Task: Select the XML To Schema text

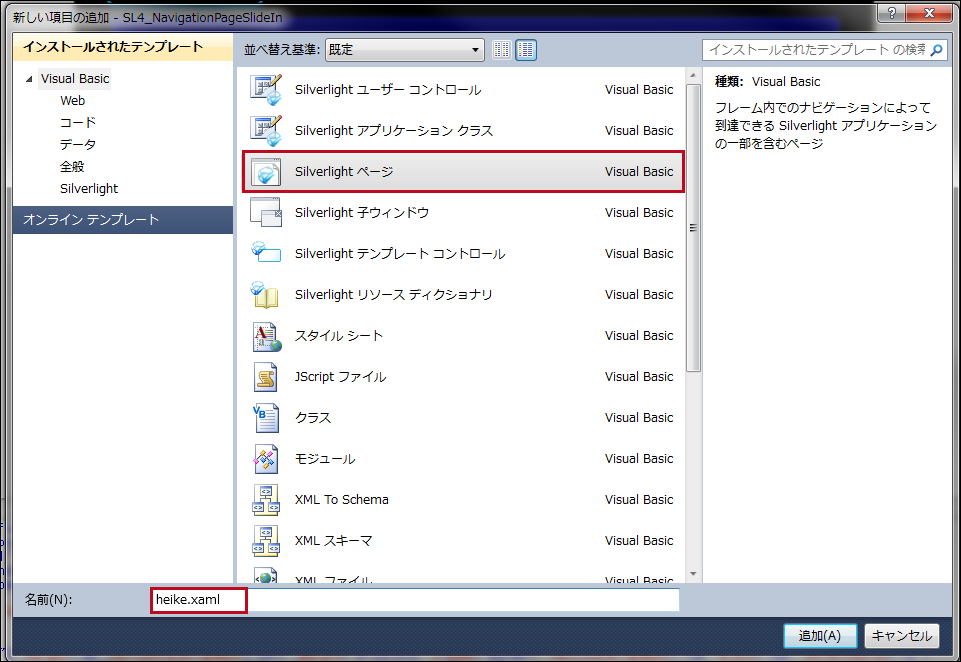Action: click(341, 500)
